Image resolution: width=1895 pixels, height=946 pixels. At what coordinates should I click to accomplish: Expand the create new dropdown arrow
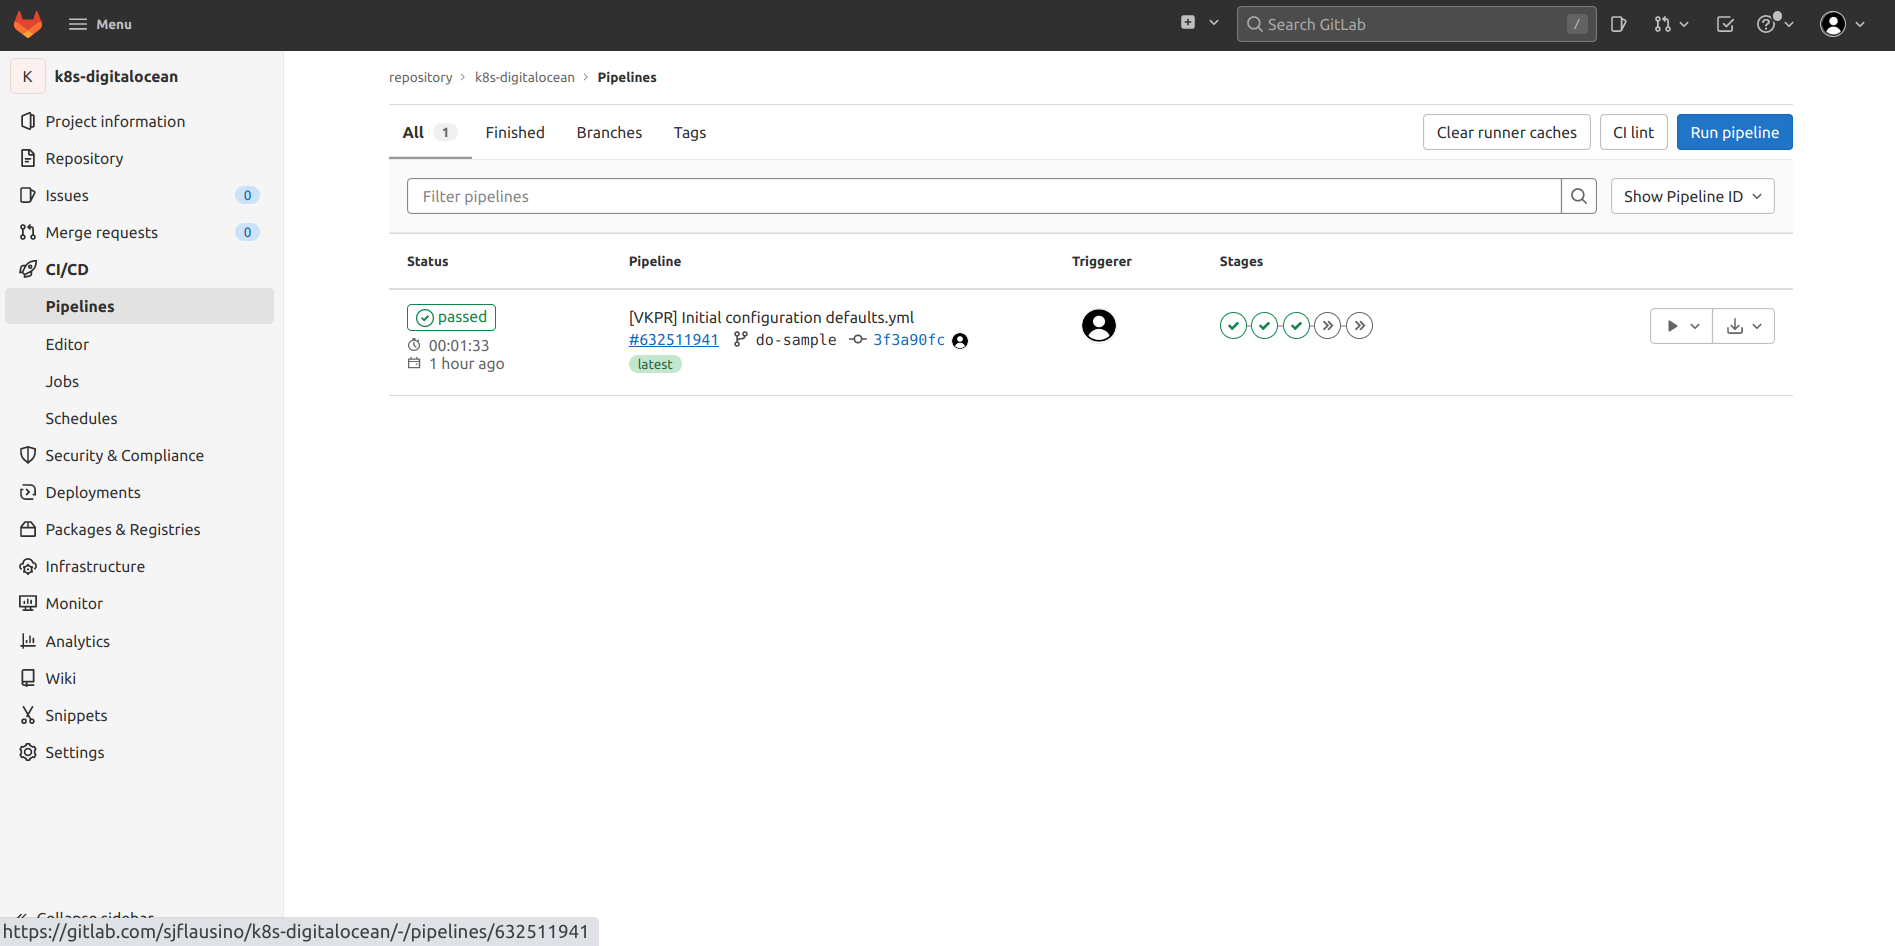click(x=1214, y=22)
